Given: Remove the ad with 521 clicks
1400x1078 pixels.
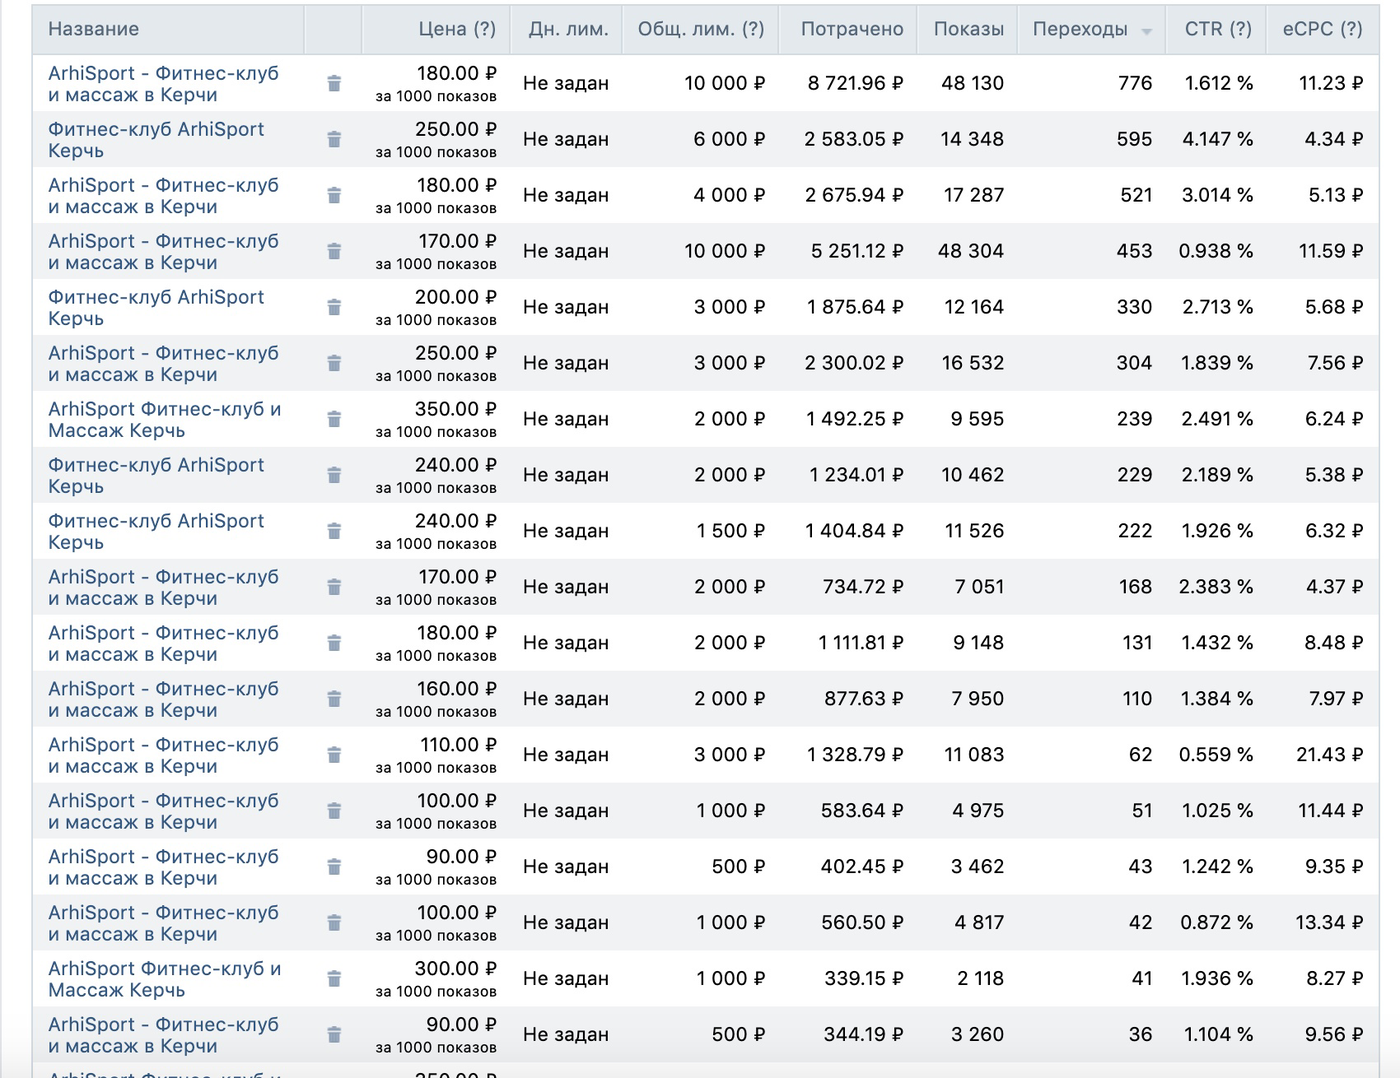Looking at the screenshot, I should click(334, 196).
